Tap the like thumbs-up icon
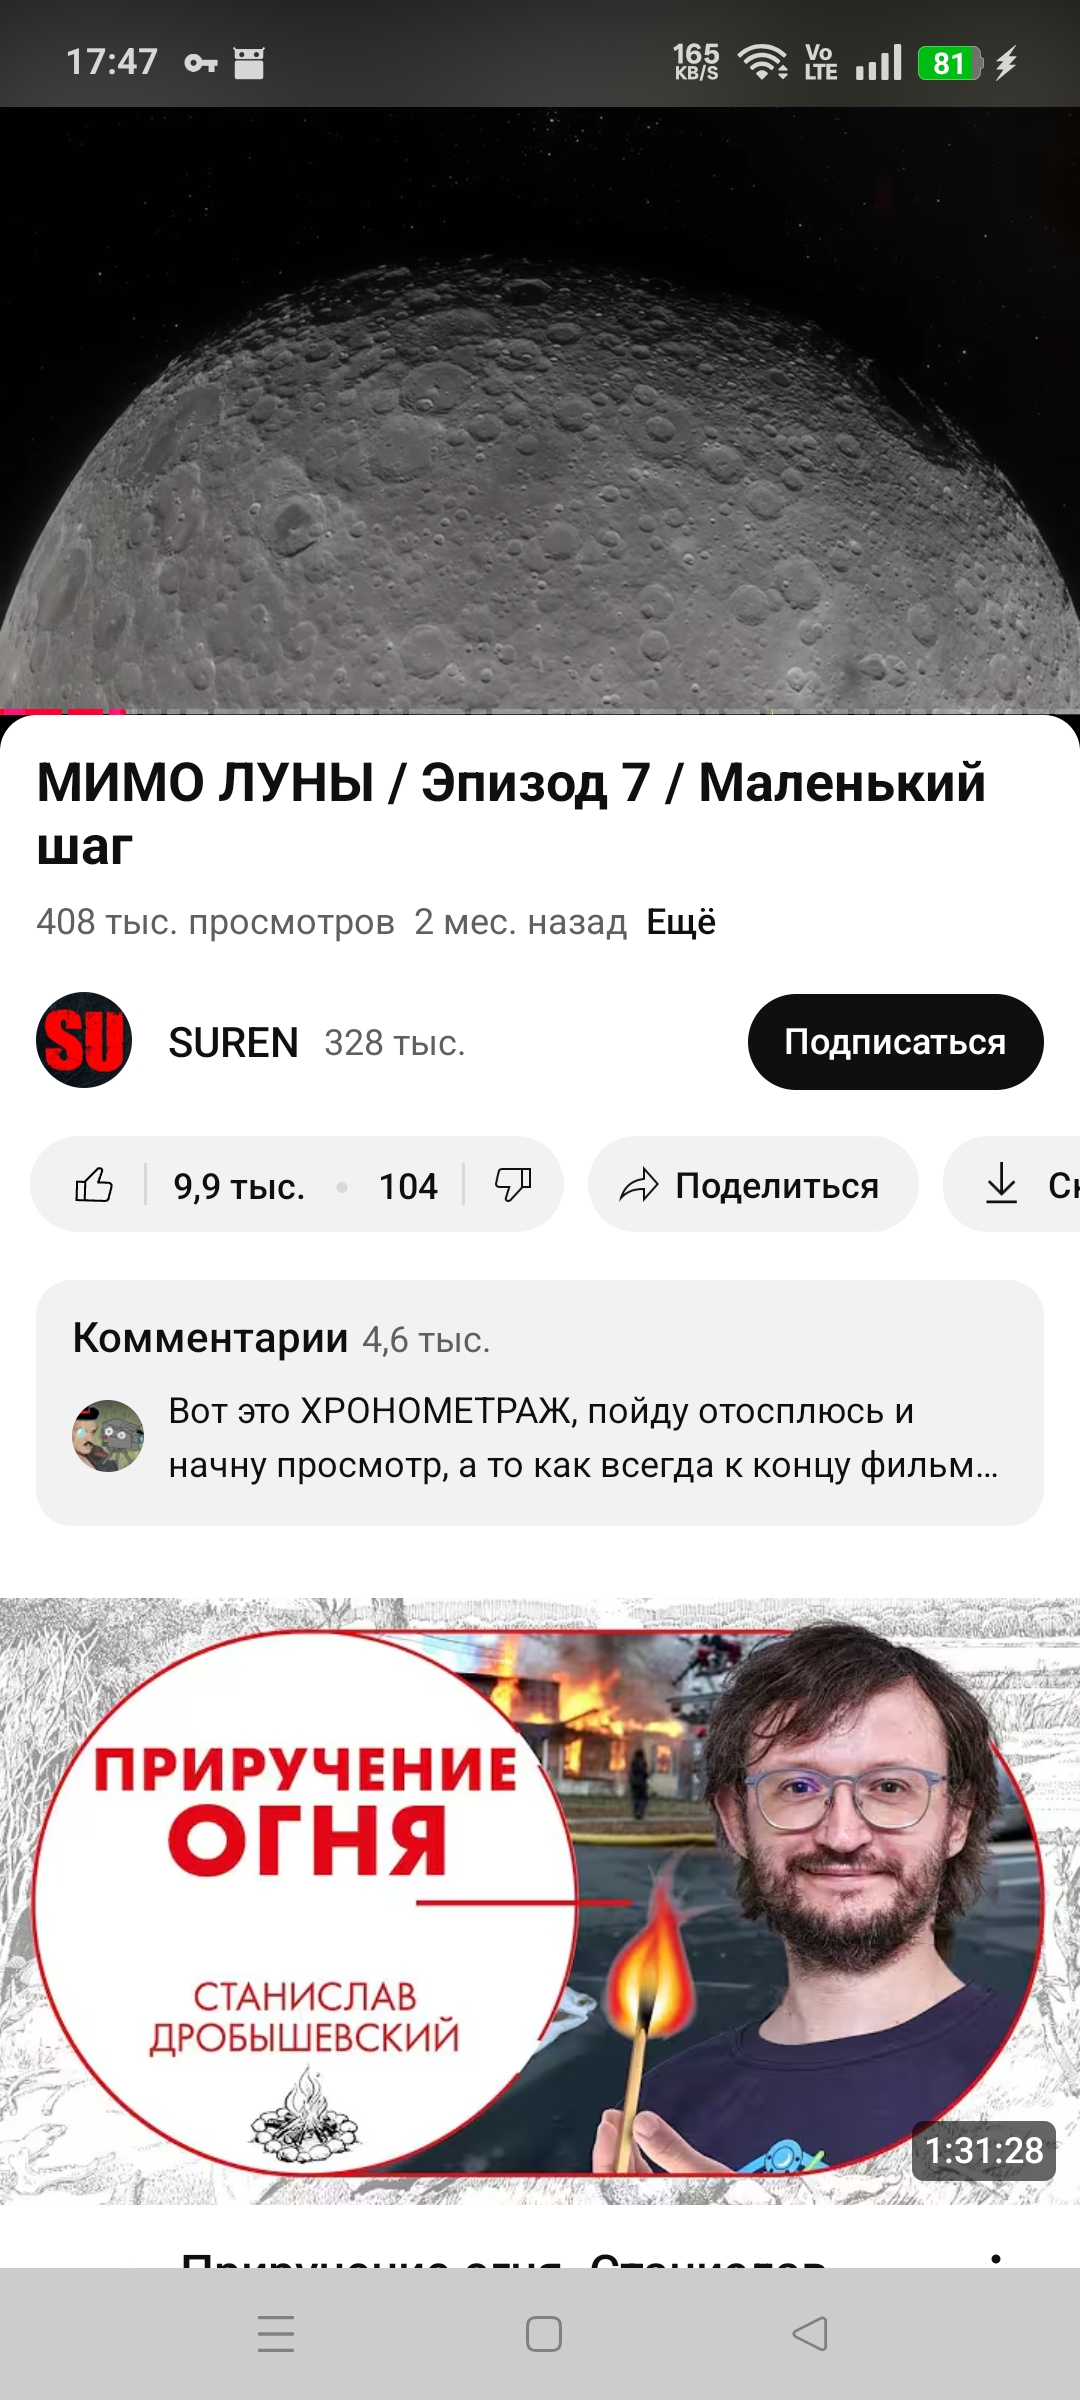This screenshot has height=2400, width=1080. [94, 1185]
